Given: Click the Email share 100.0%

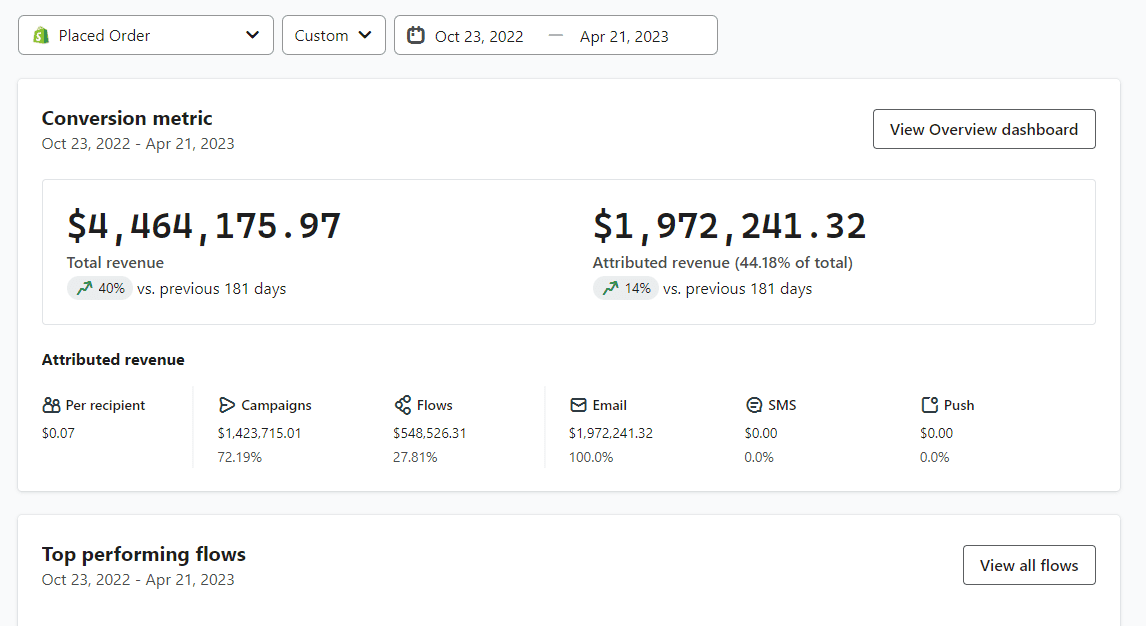Looking at the screenshot, I should pos(591,457).
